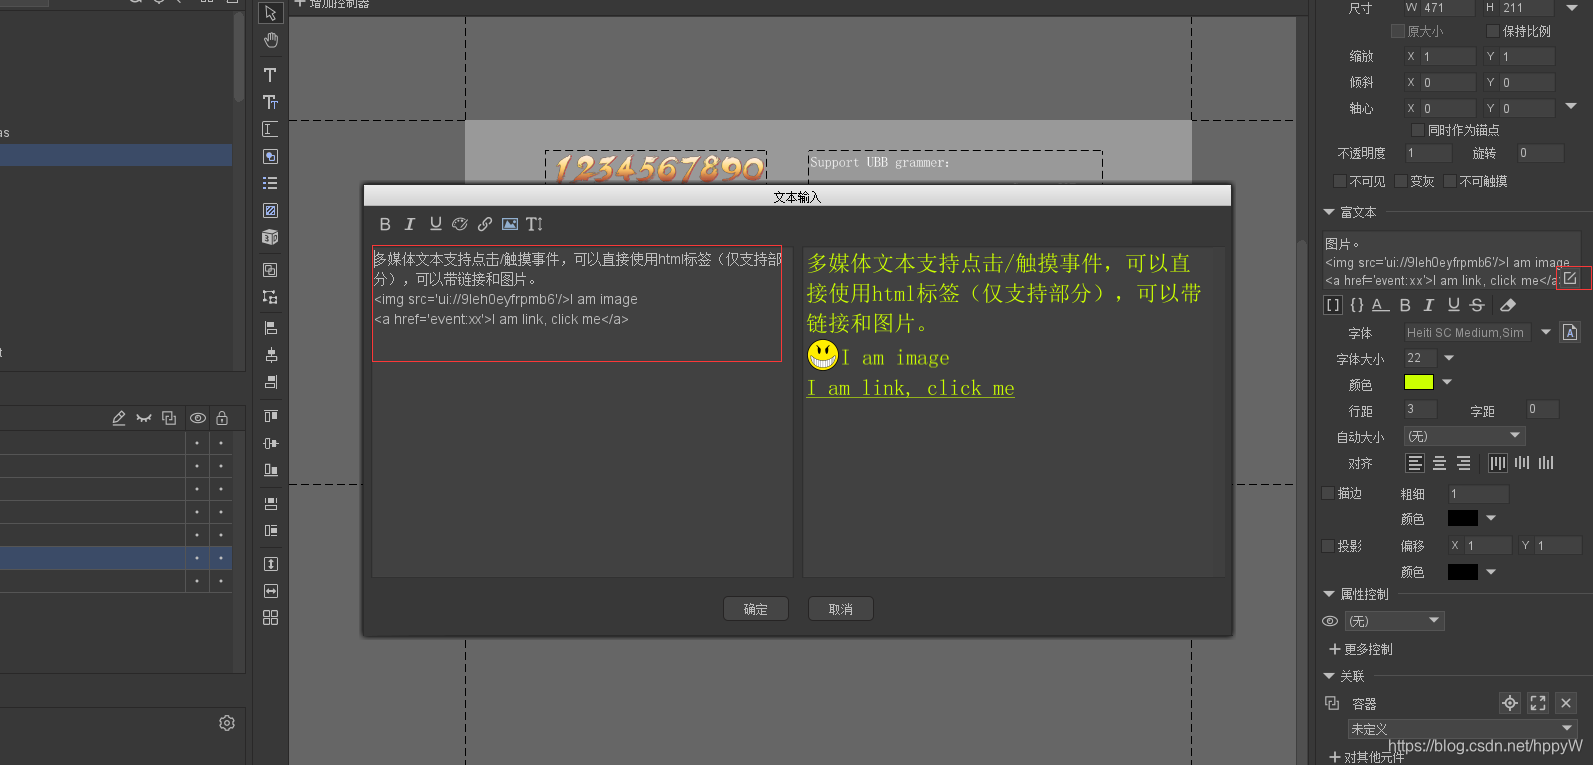Insert an image via the dialog's picture icon
This screenshot has height=765, width=1593.
(510, 224)
